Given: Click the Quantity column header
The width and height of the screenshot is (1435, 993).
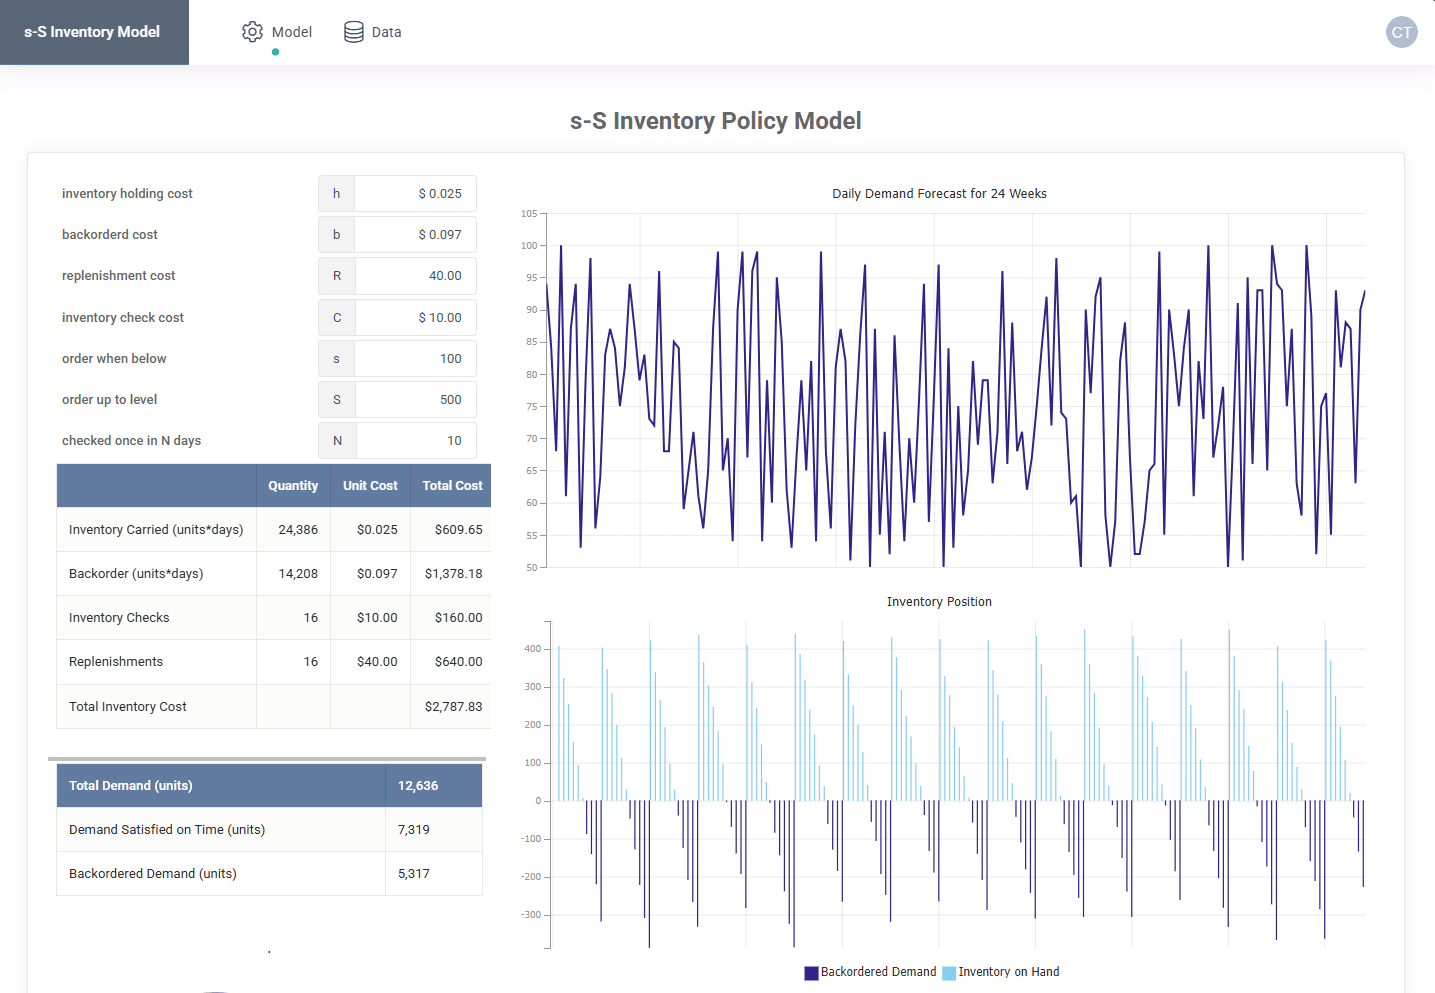Looking at the screenshot, I should (x=293, y=486).
